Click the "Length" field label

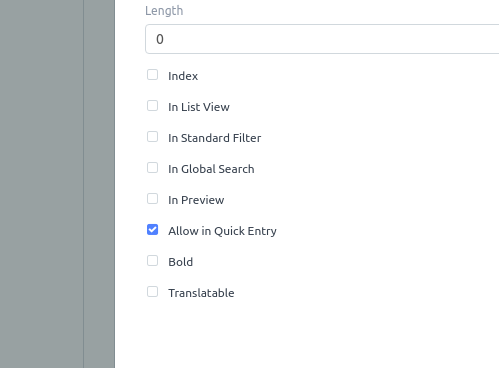(x=164, y=11)
